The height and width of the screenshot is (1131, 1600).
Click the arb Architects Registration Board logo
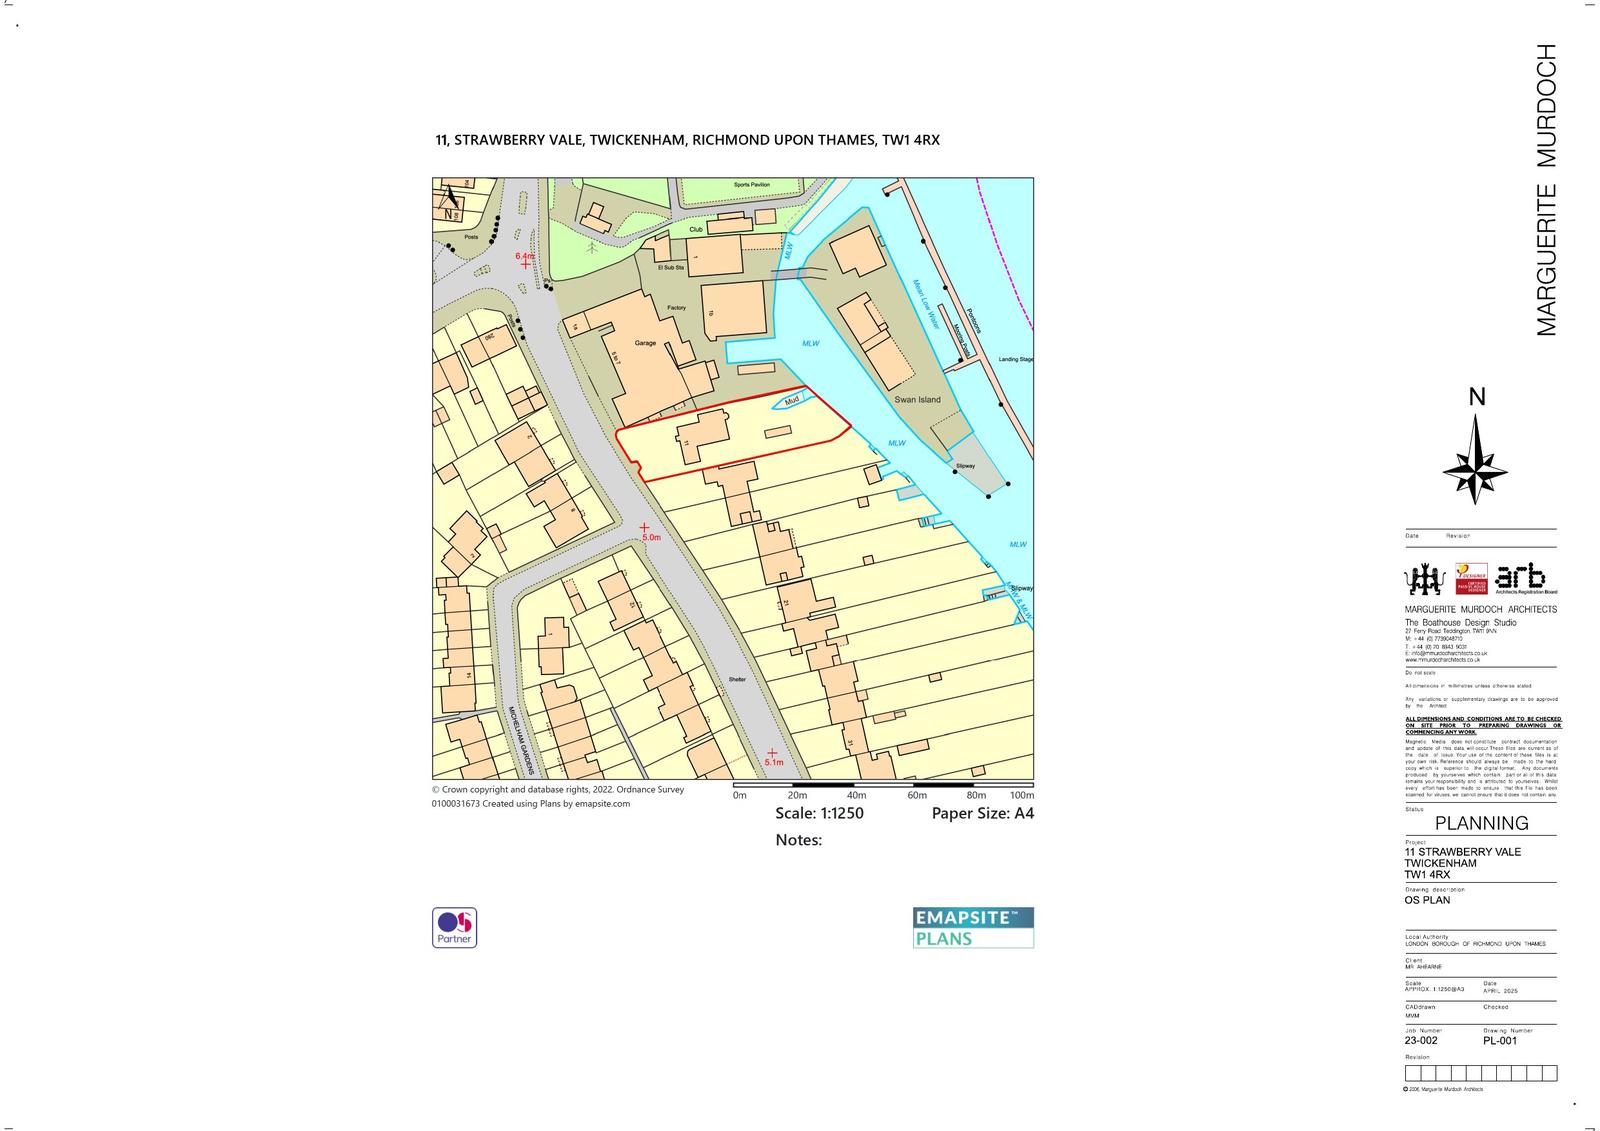tap(1526, 579)
